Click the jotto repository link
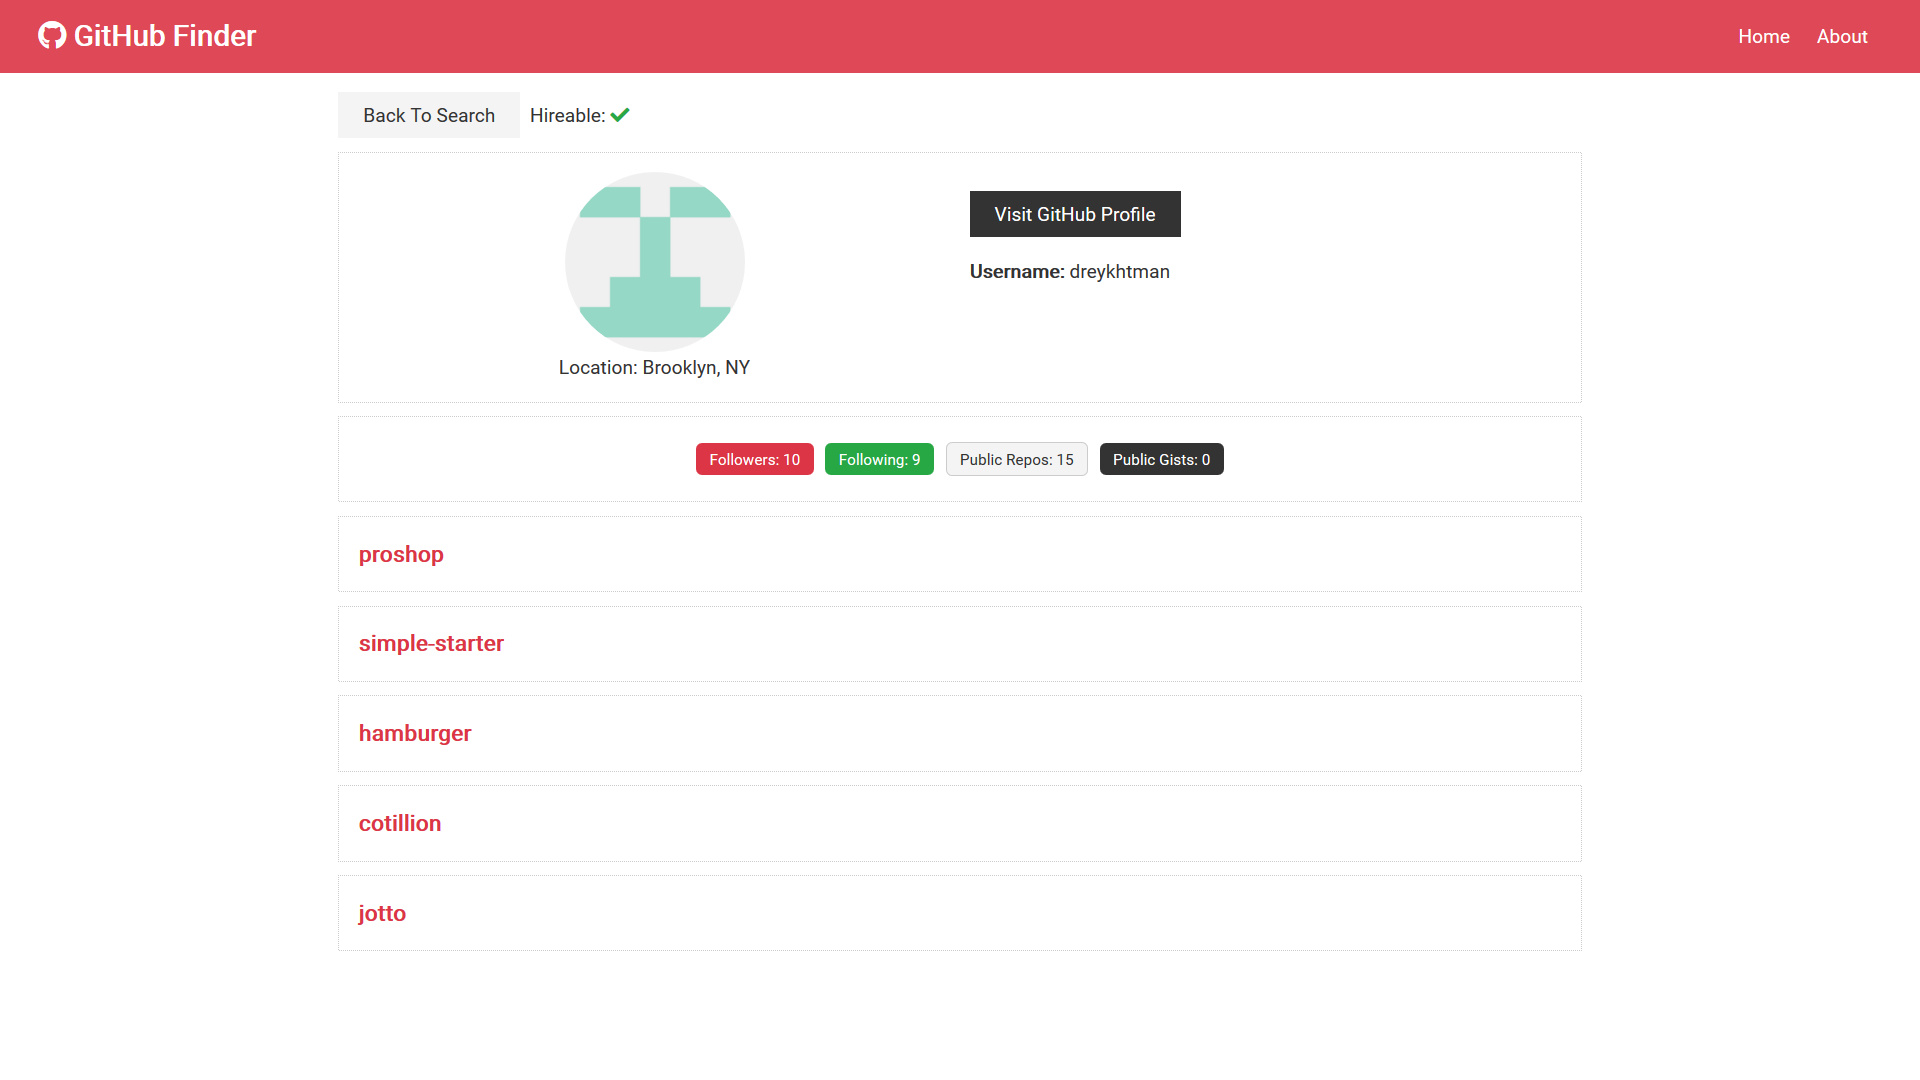This screenshot has height=1080, width=1920. (x=381, y=911)
